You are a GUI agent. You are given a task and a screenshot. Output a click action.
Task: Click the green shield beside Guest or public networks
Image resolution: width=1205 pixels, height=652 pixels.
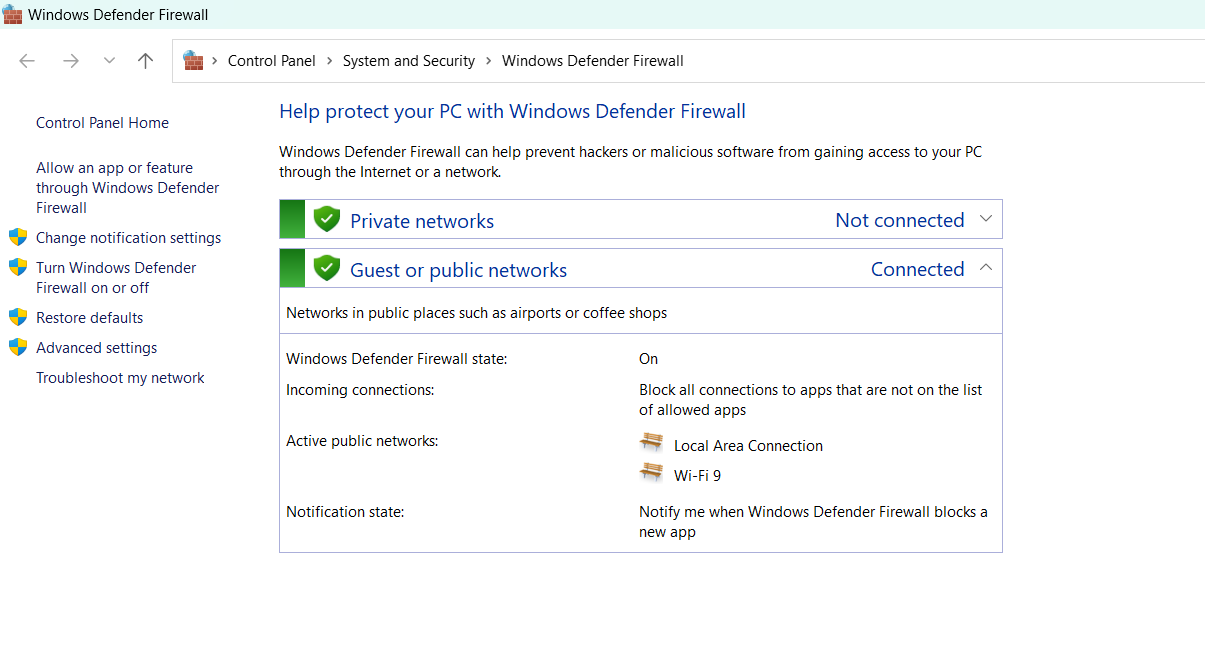tap(326, 268)
